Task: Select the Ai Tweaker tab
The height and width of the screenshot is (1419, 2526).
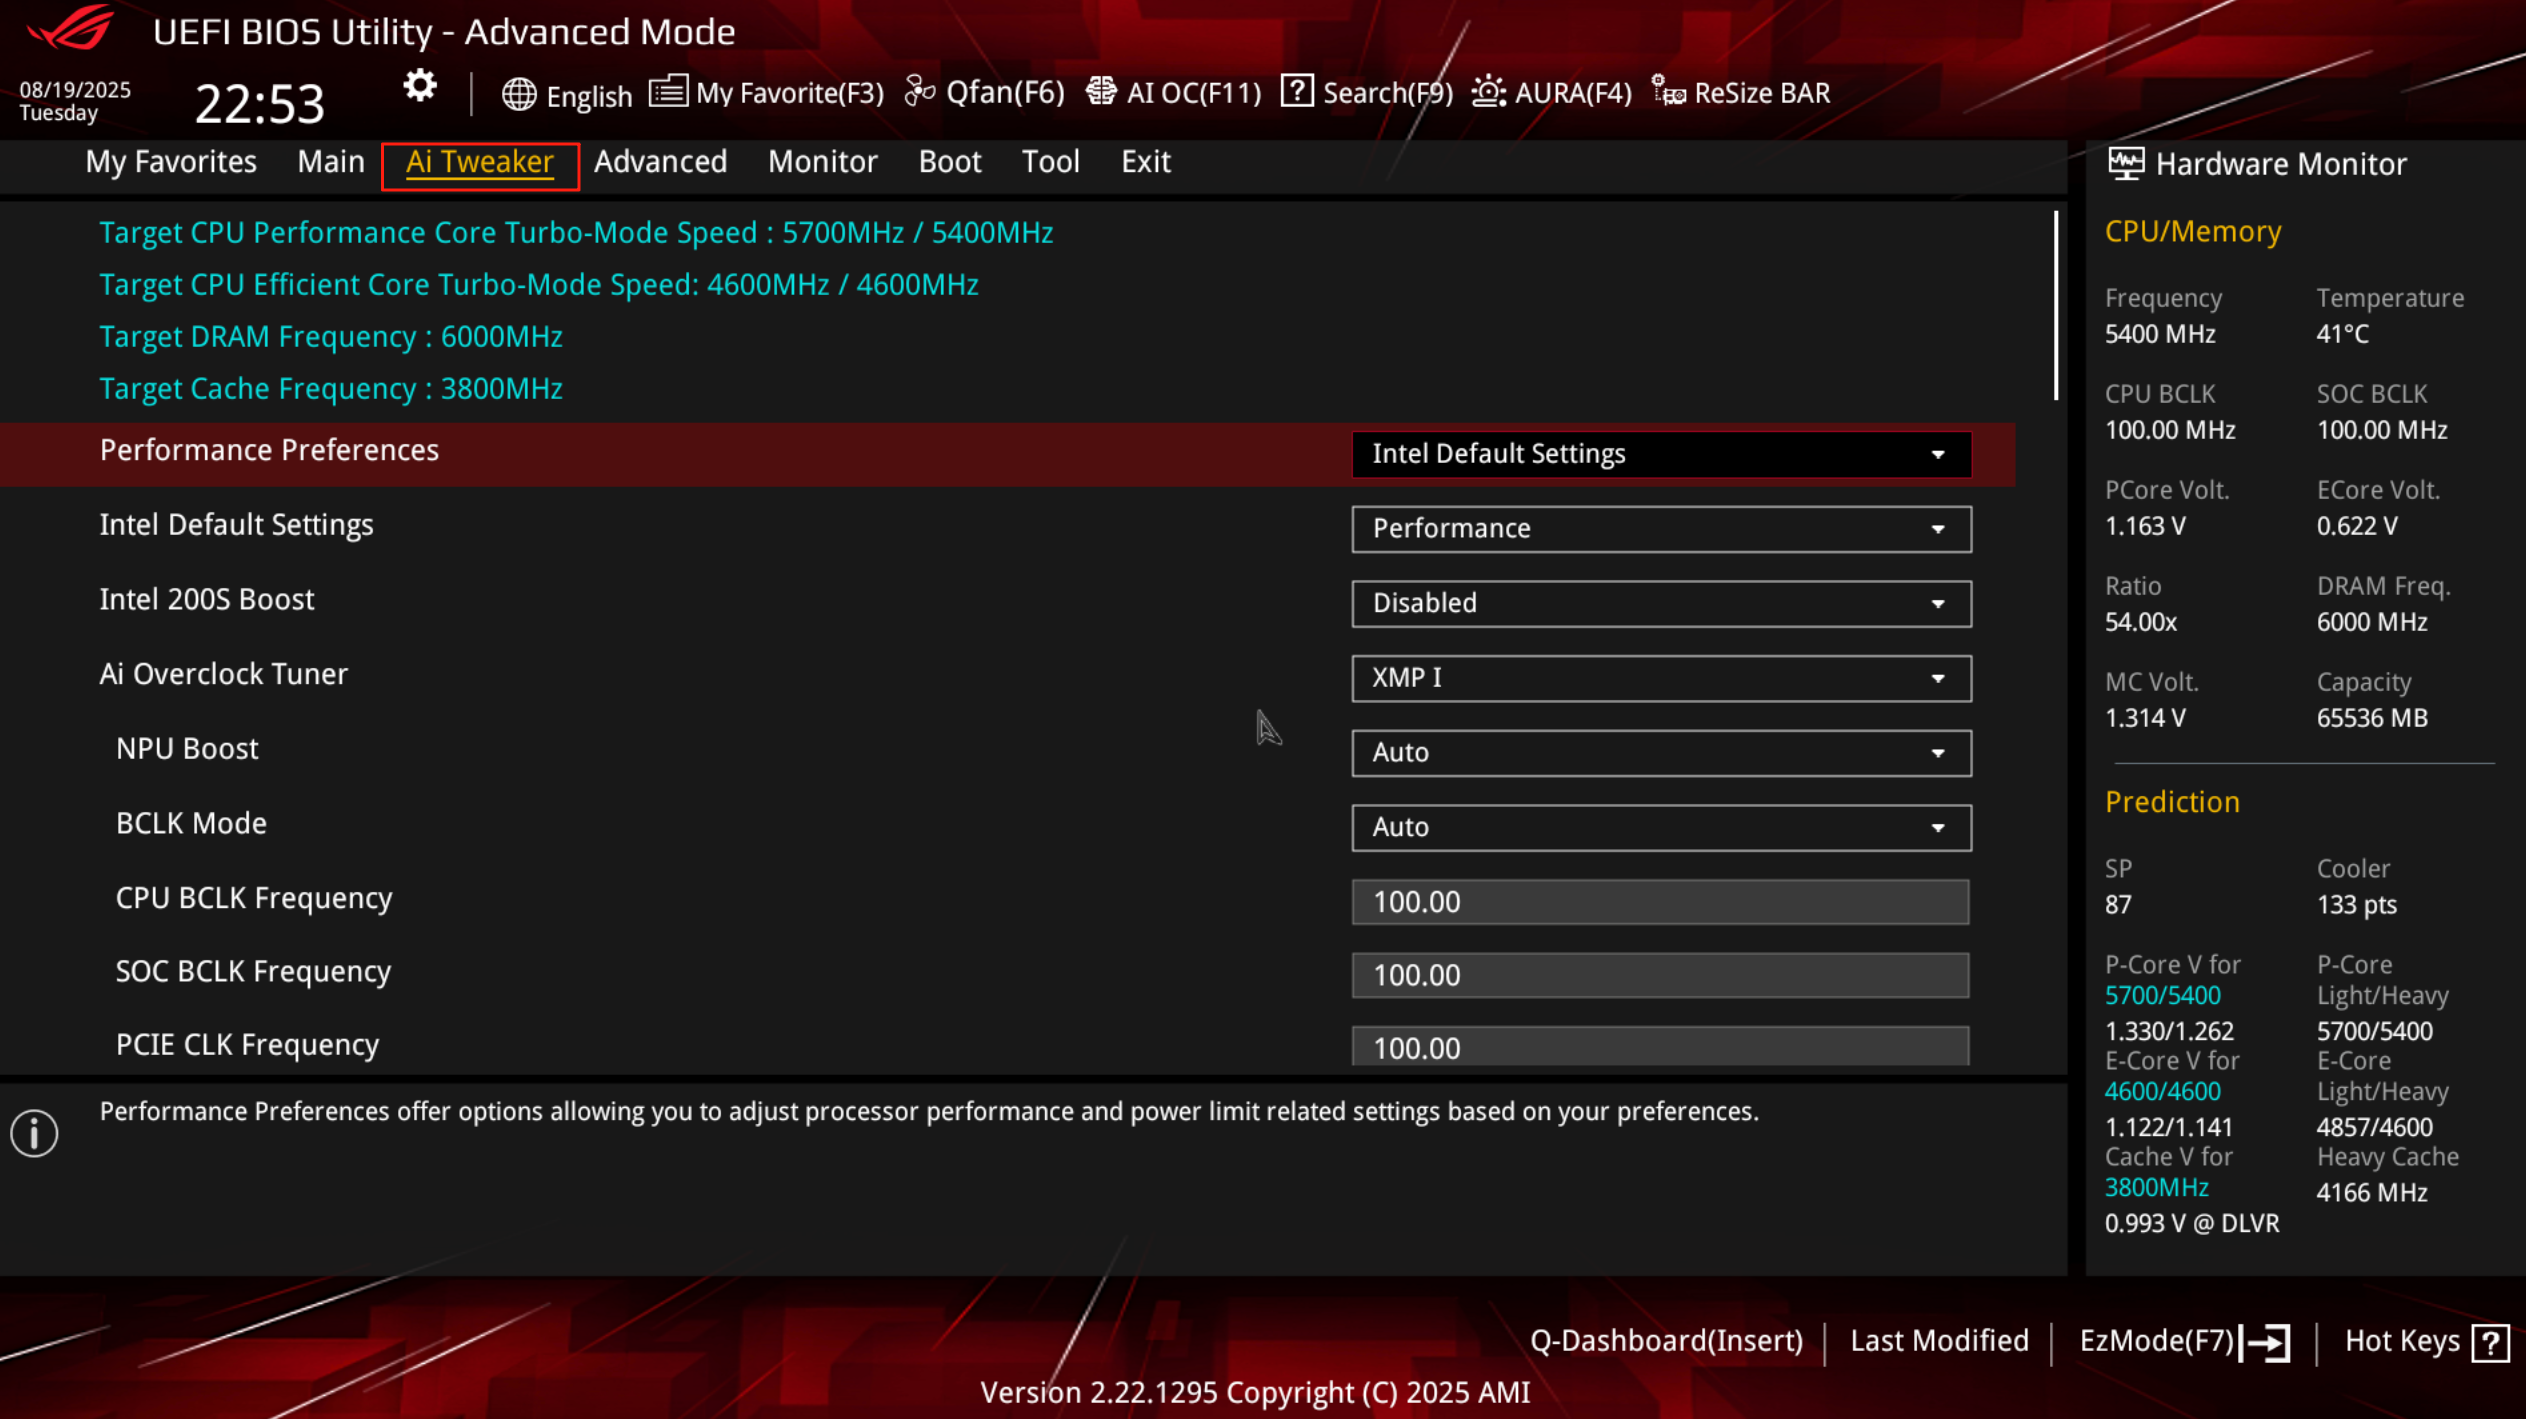Action: 480,162
